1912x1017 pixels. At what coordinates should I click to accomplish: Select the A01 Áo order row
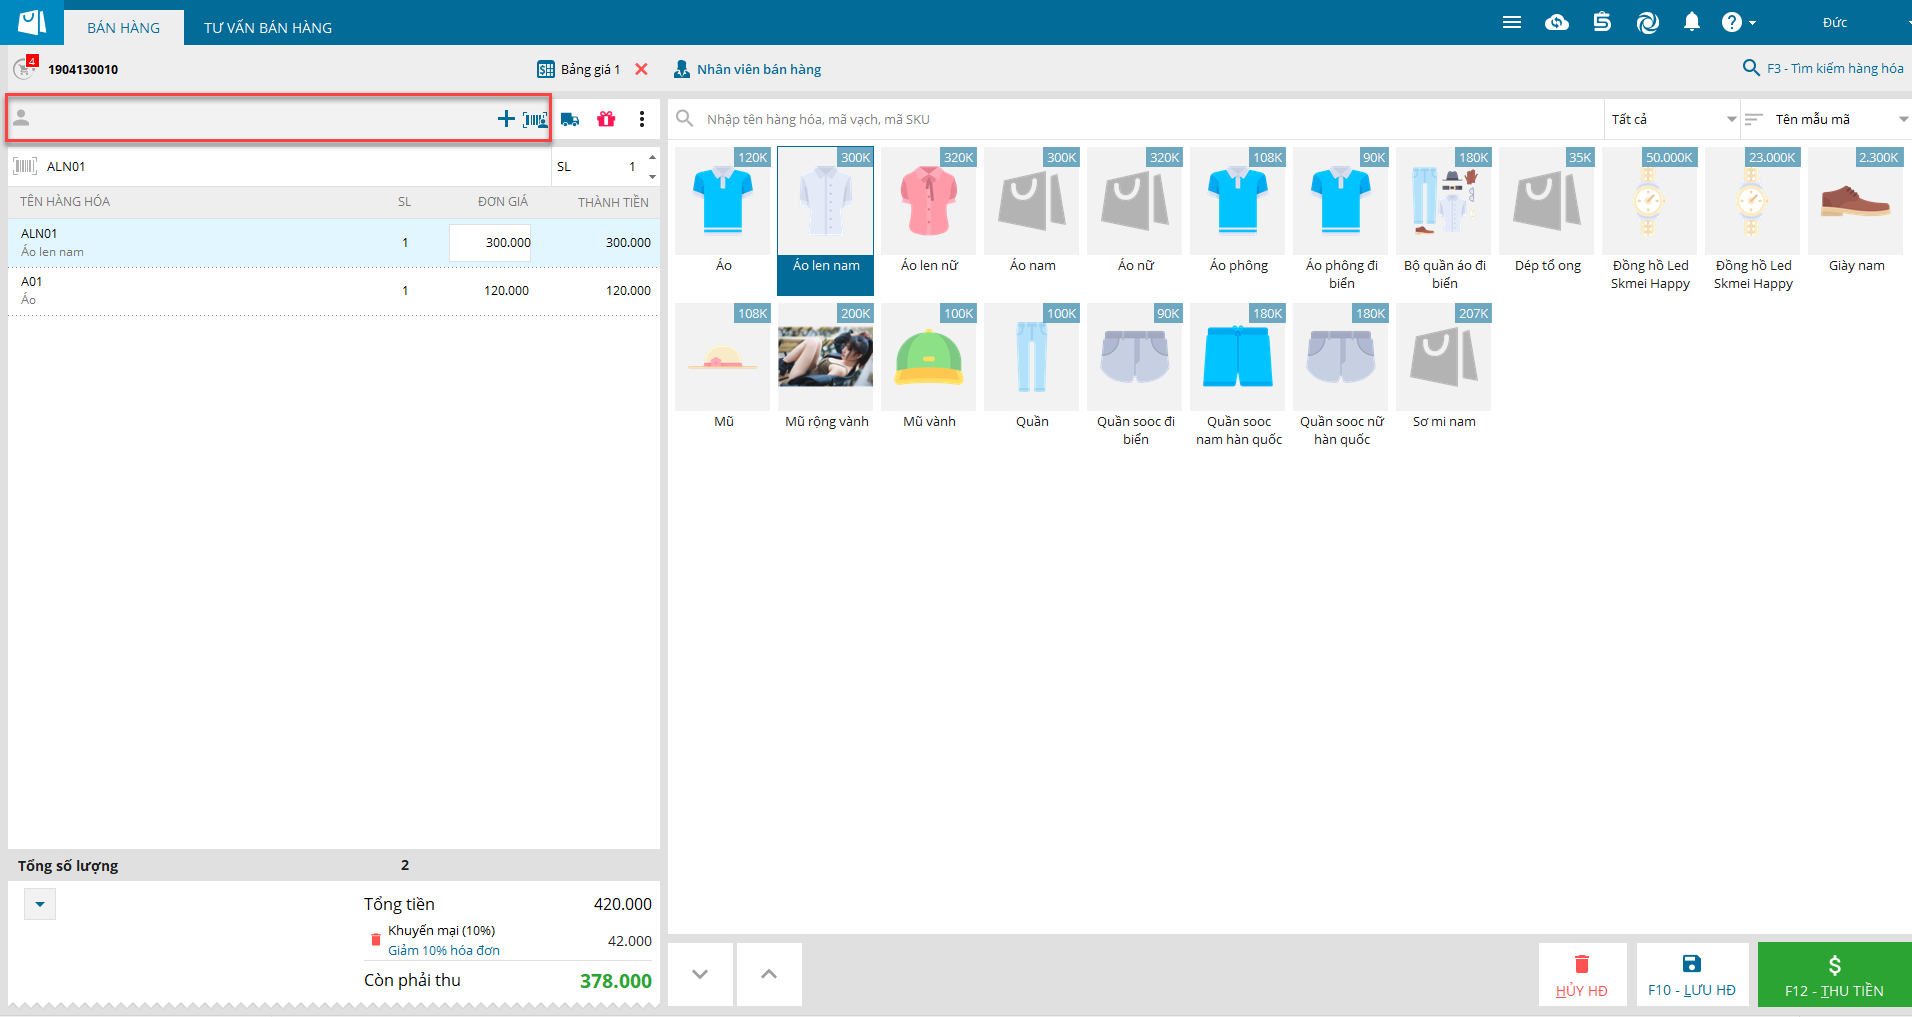[x=334, y=290]
